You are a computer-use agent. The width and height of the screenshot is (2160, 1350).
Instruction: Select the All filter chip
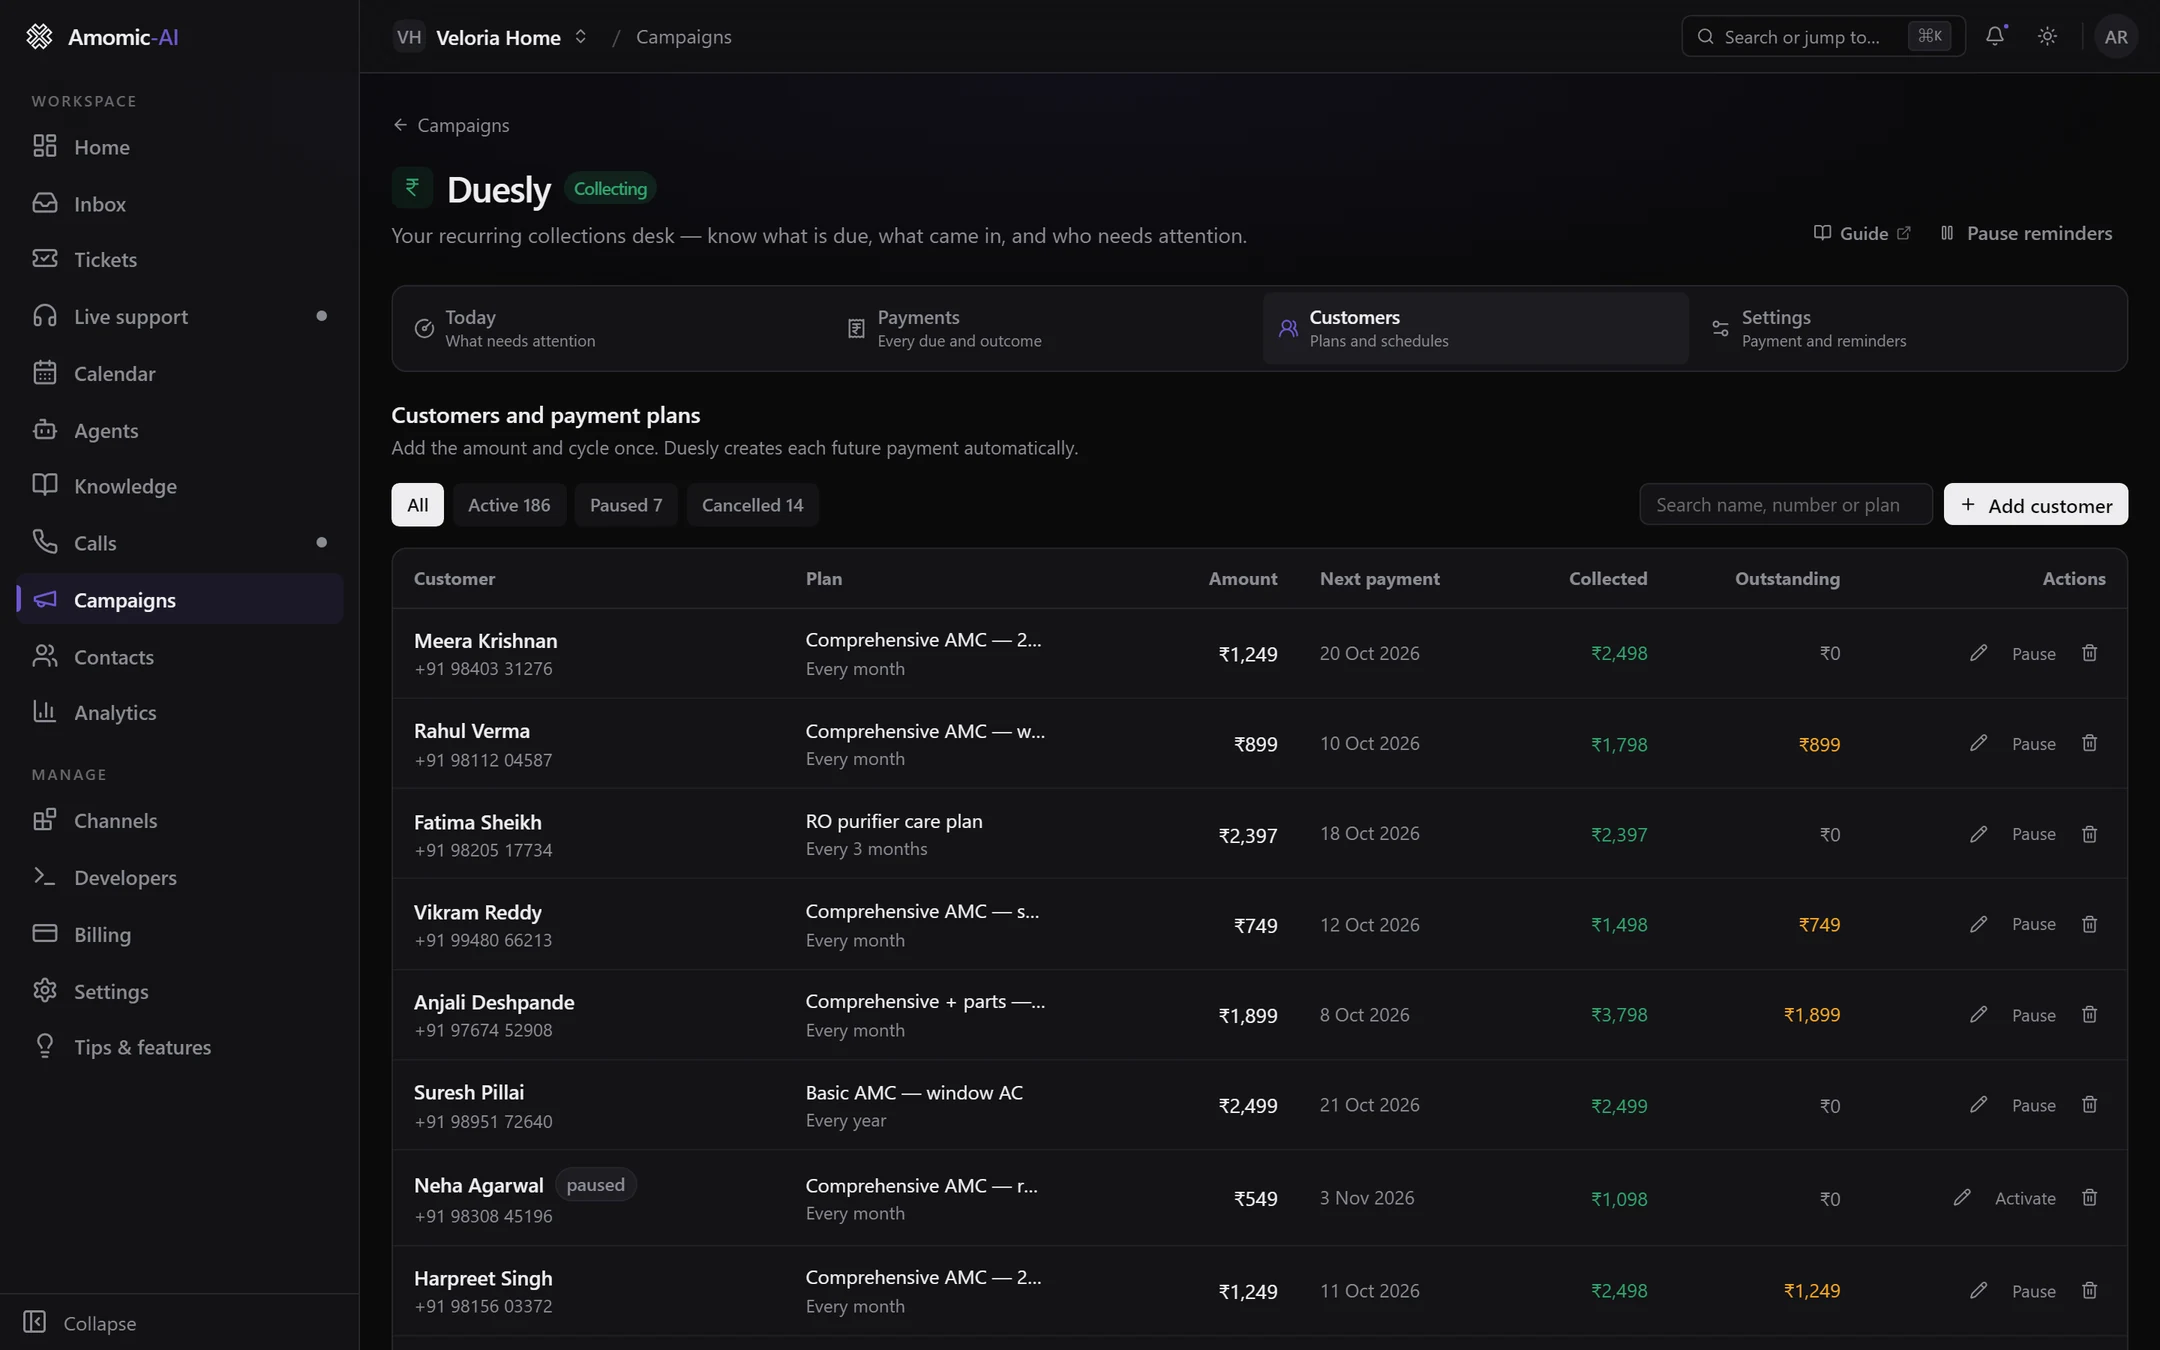point(418,505)
